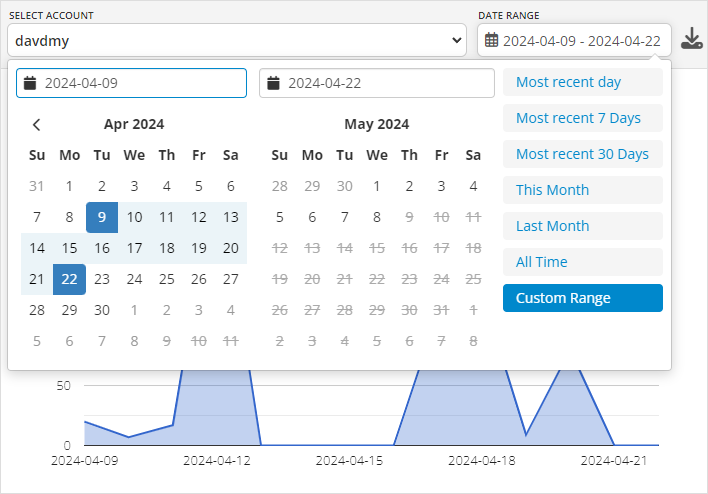Click the download report icon
Viewport: 708px width, 494px height.
(692, 38)
